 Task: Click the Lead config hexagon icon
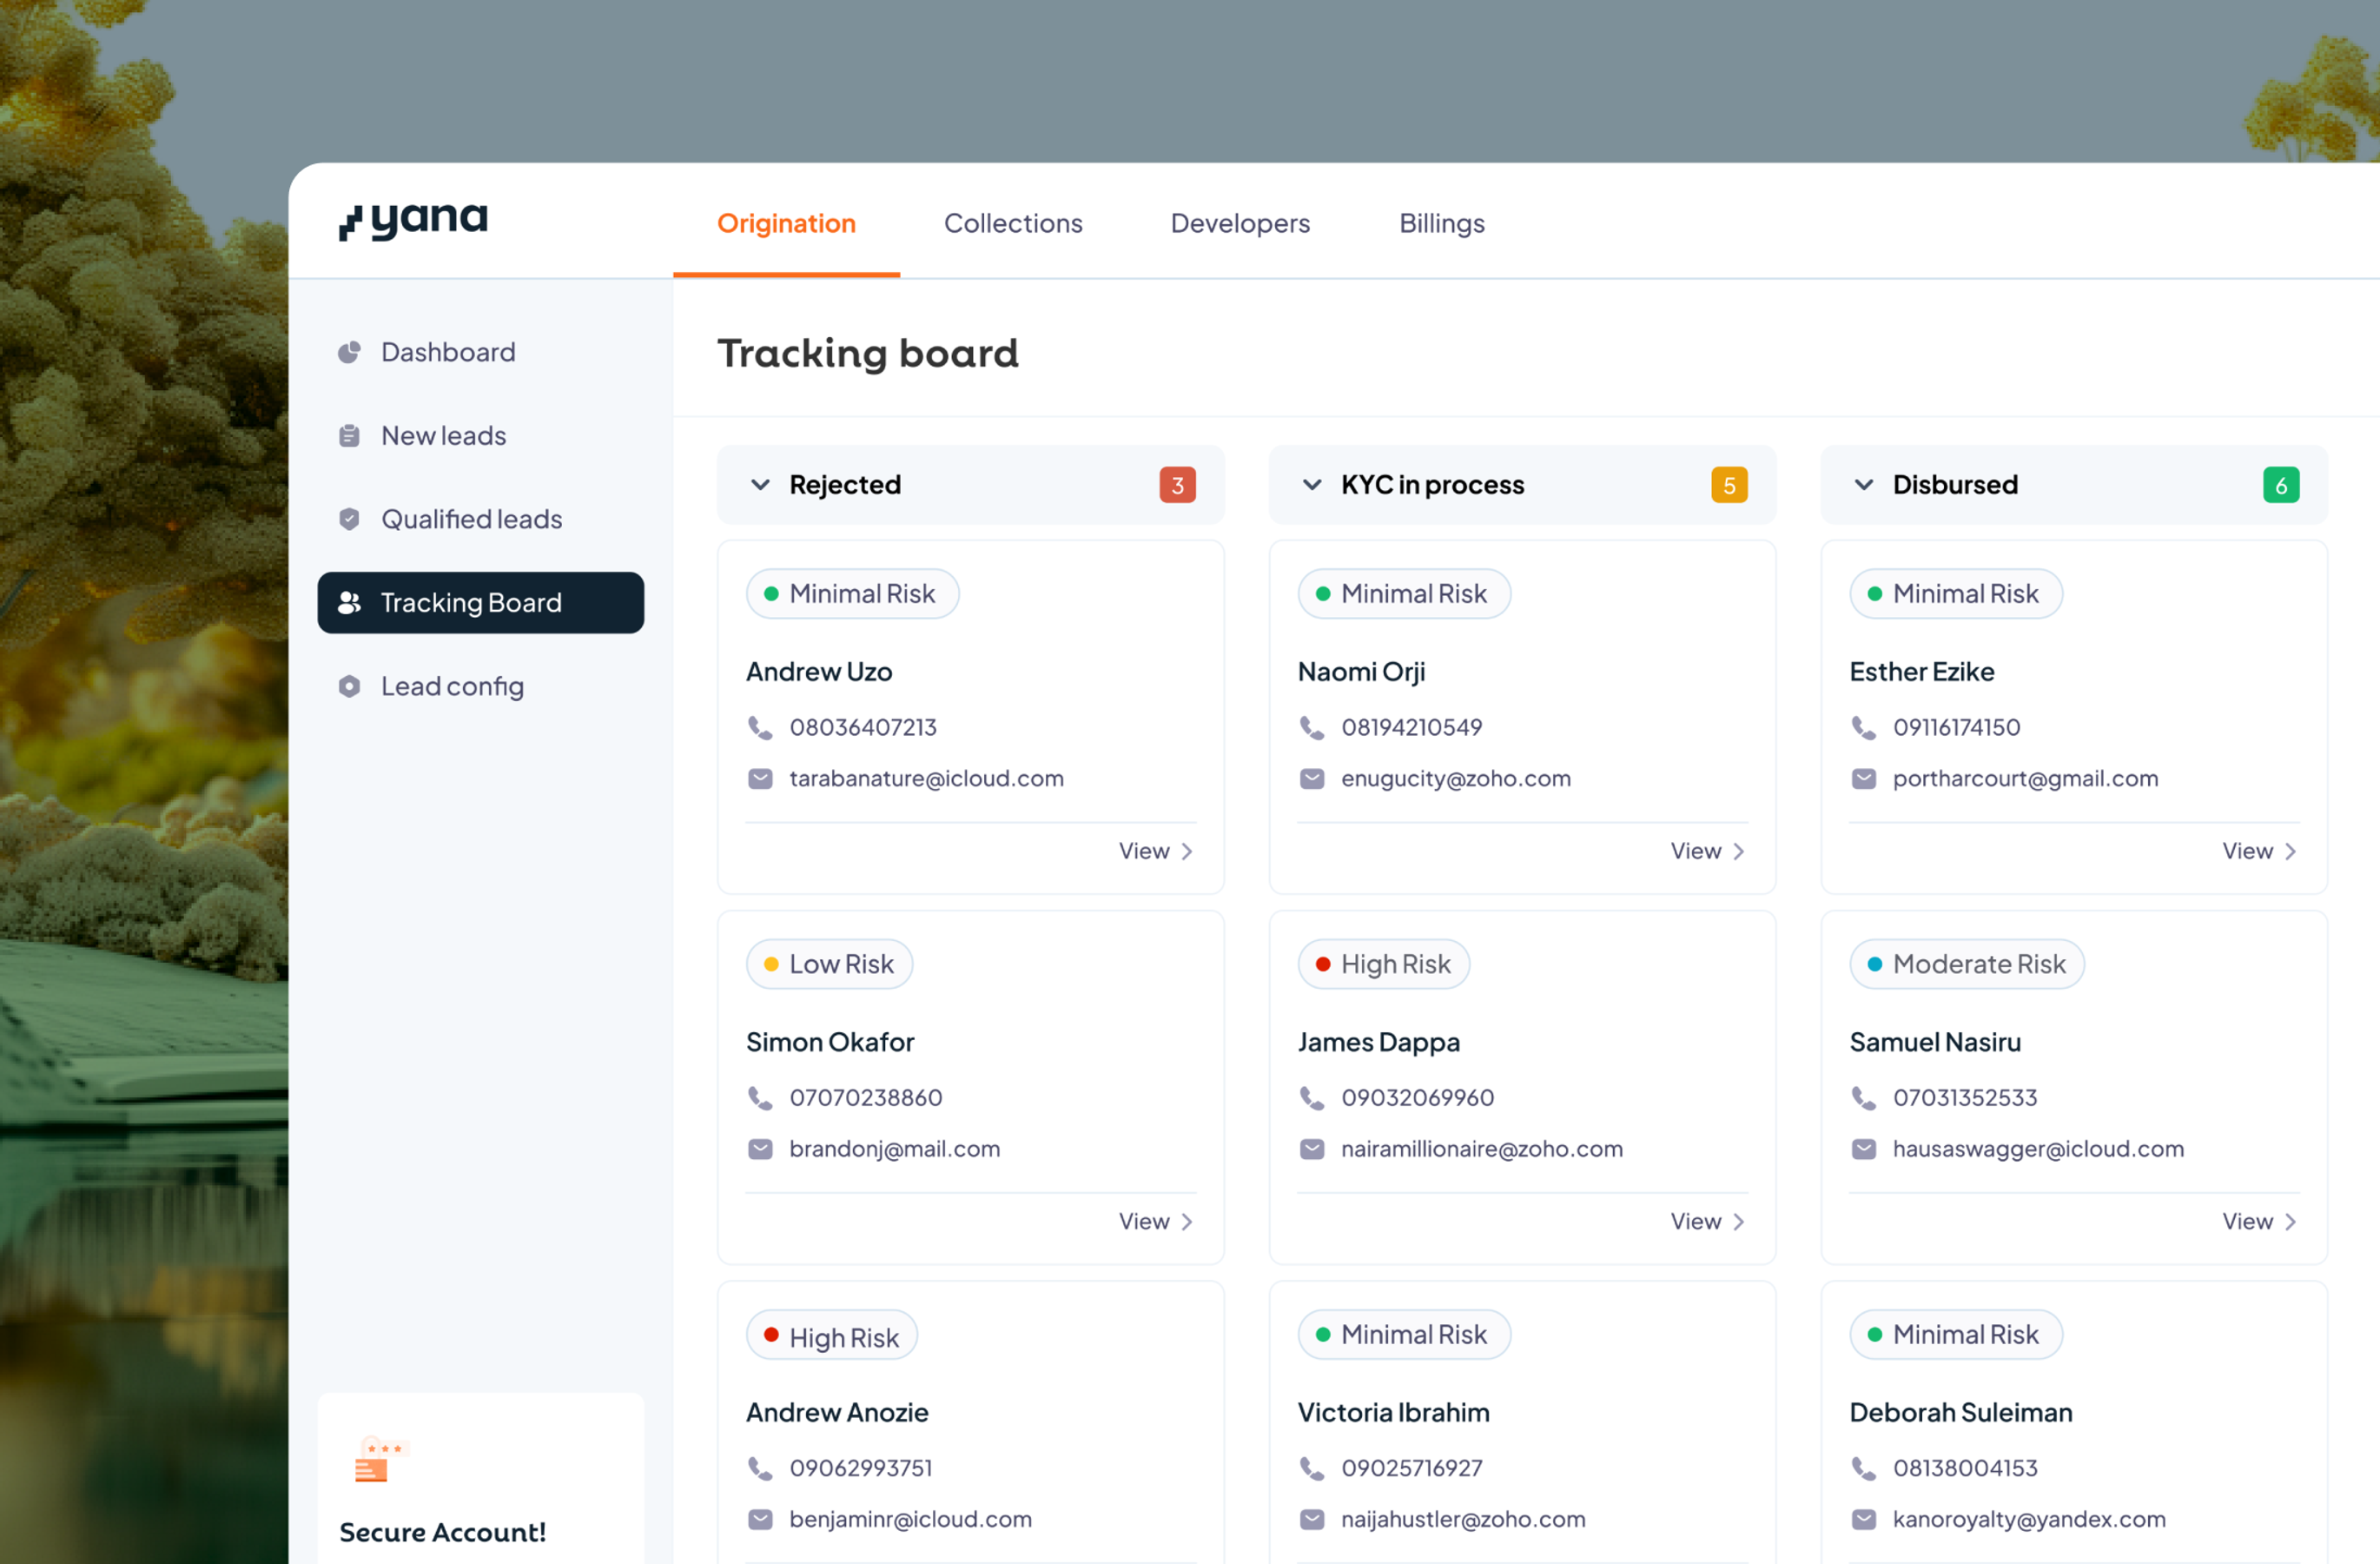pyautogui.click(x=349, y=686)
